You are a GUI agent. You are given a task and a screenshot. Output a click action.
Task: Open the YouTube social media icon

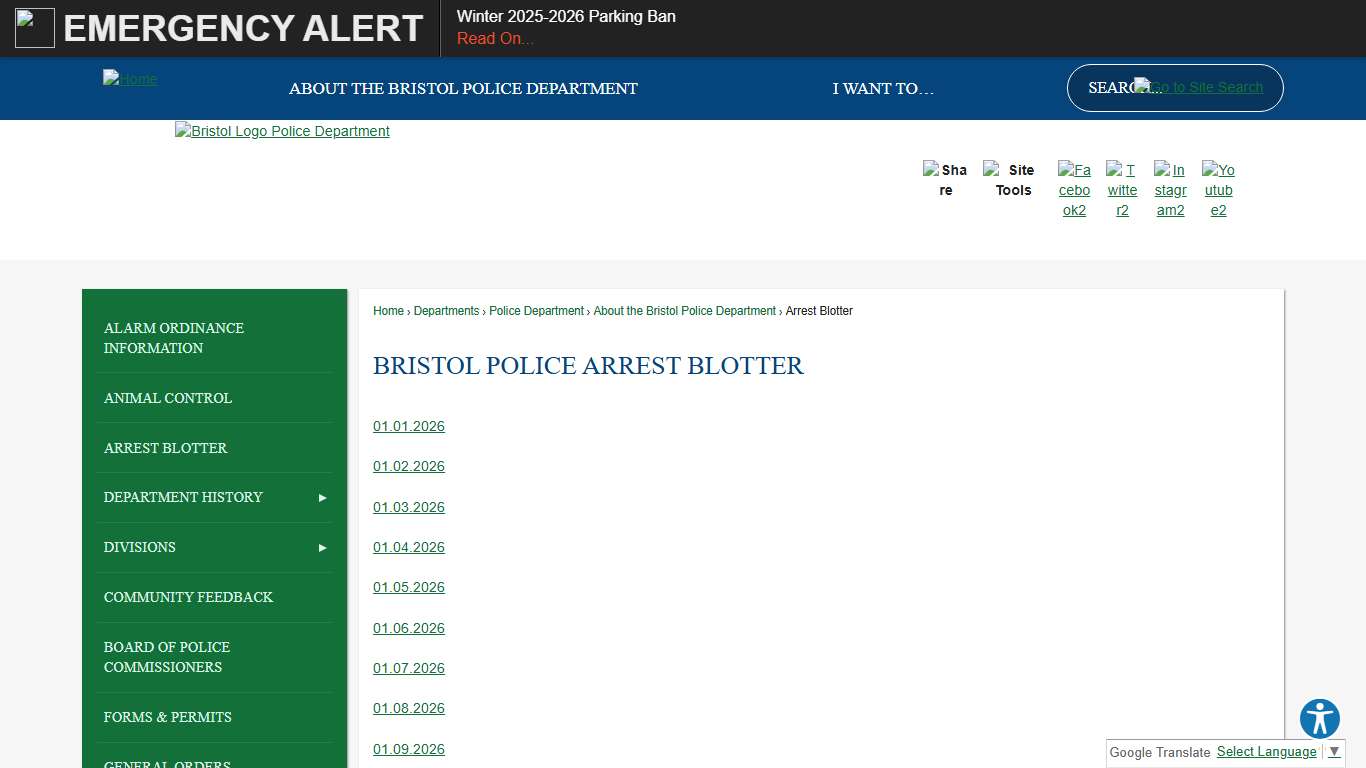pyautogui.click(x=1218, y=190)
